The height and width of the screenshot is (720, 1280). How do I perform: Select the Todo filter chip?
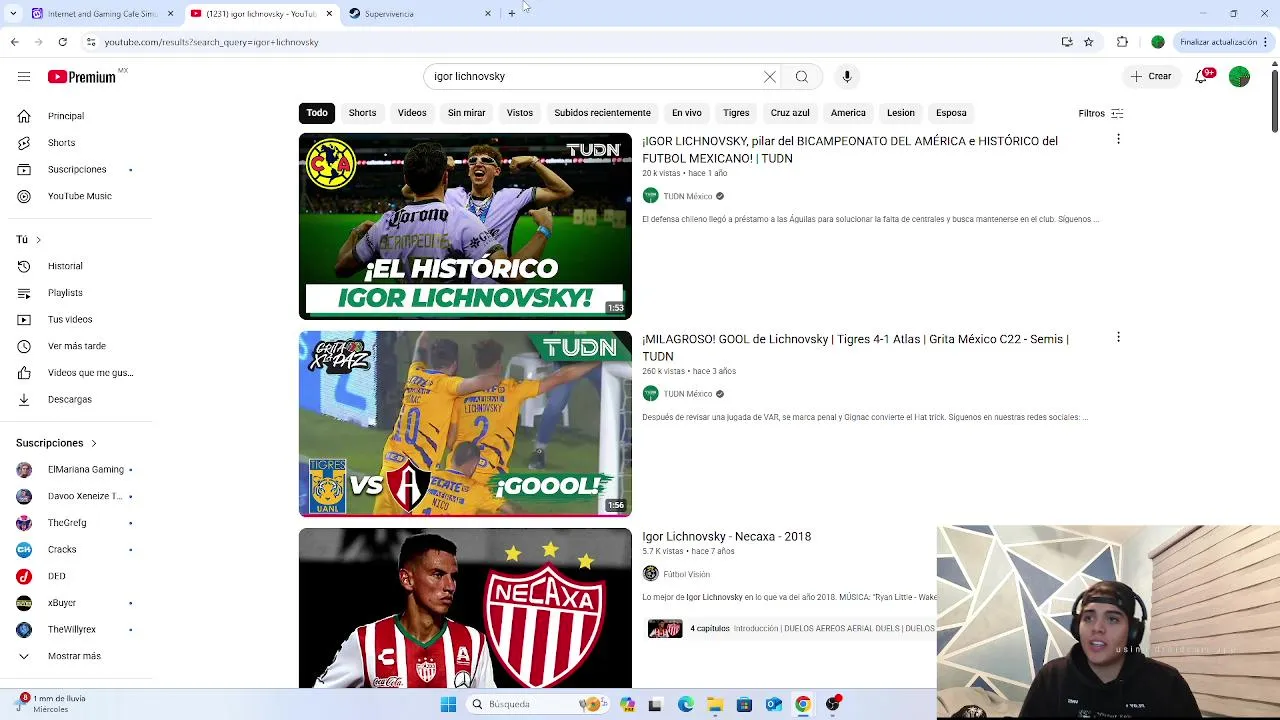coord(317,113)
